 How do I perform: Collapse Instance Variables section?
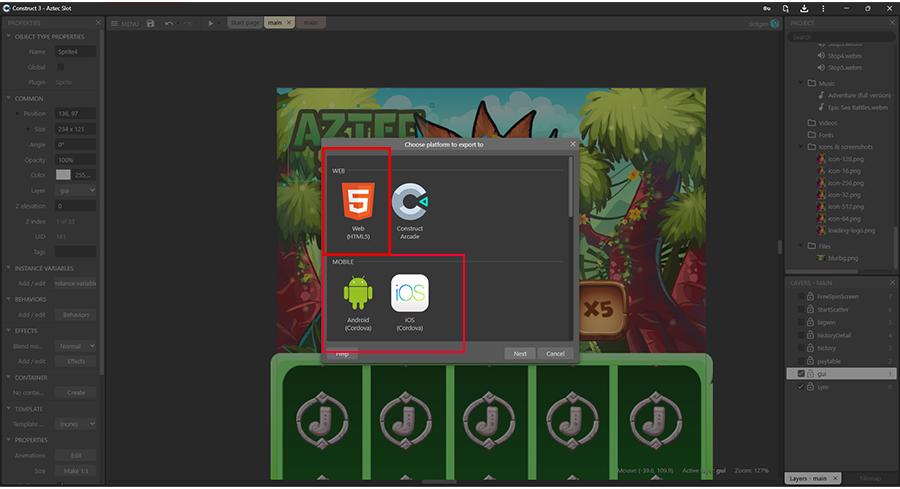9,268
